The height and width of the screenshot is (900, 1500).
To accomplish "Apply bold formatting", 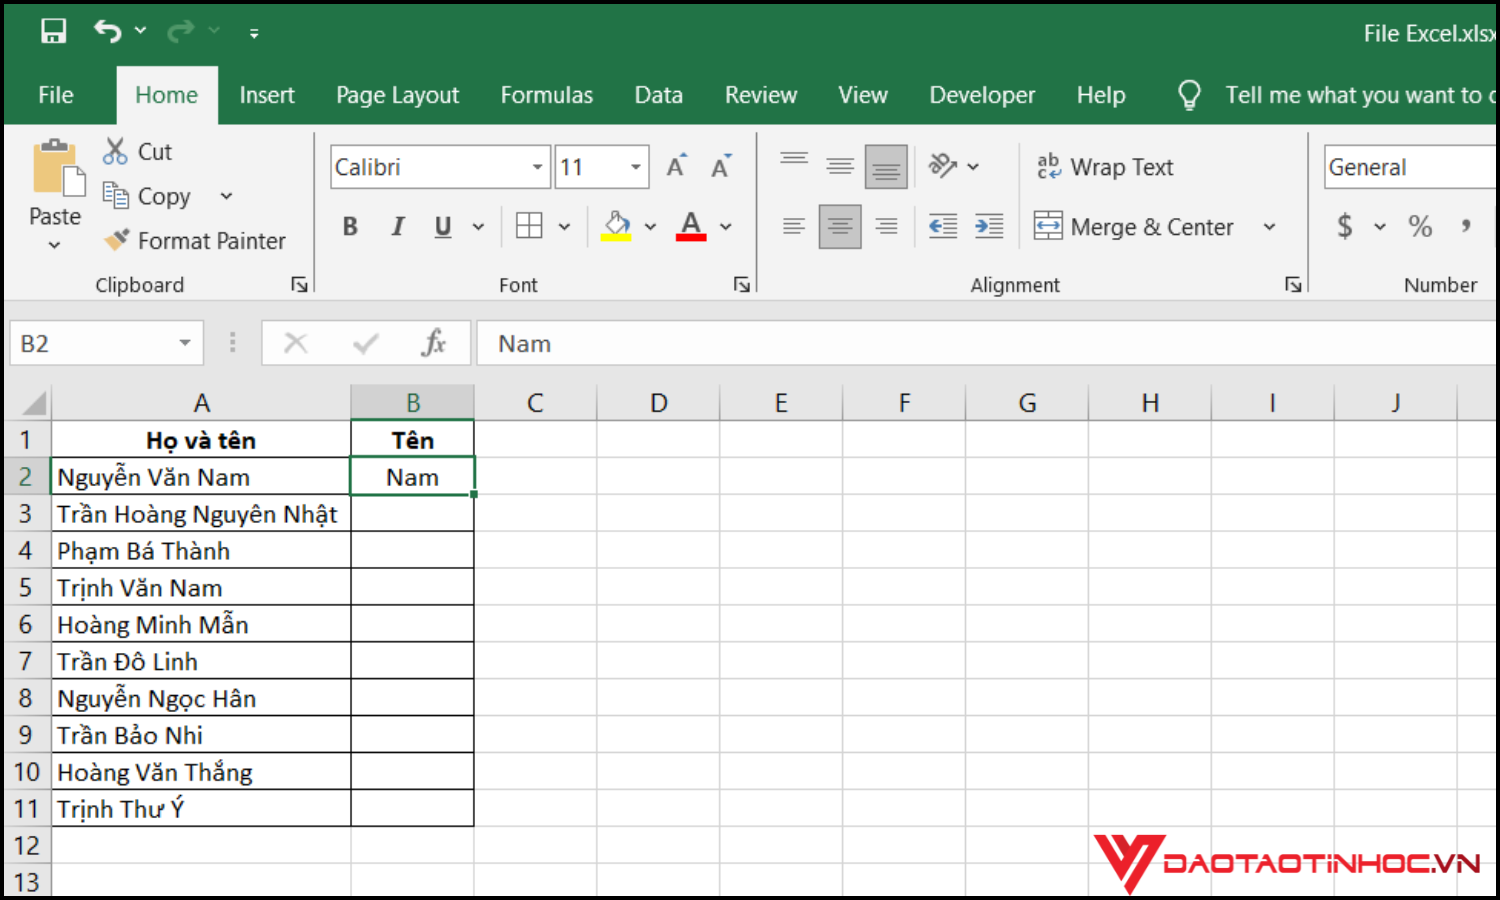I will 349,226.
